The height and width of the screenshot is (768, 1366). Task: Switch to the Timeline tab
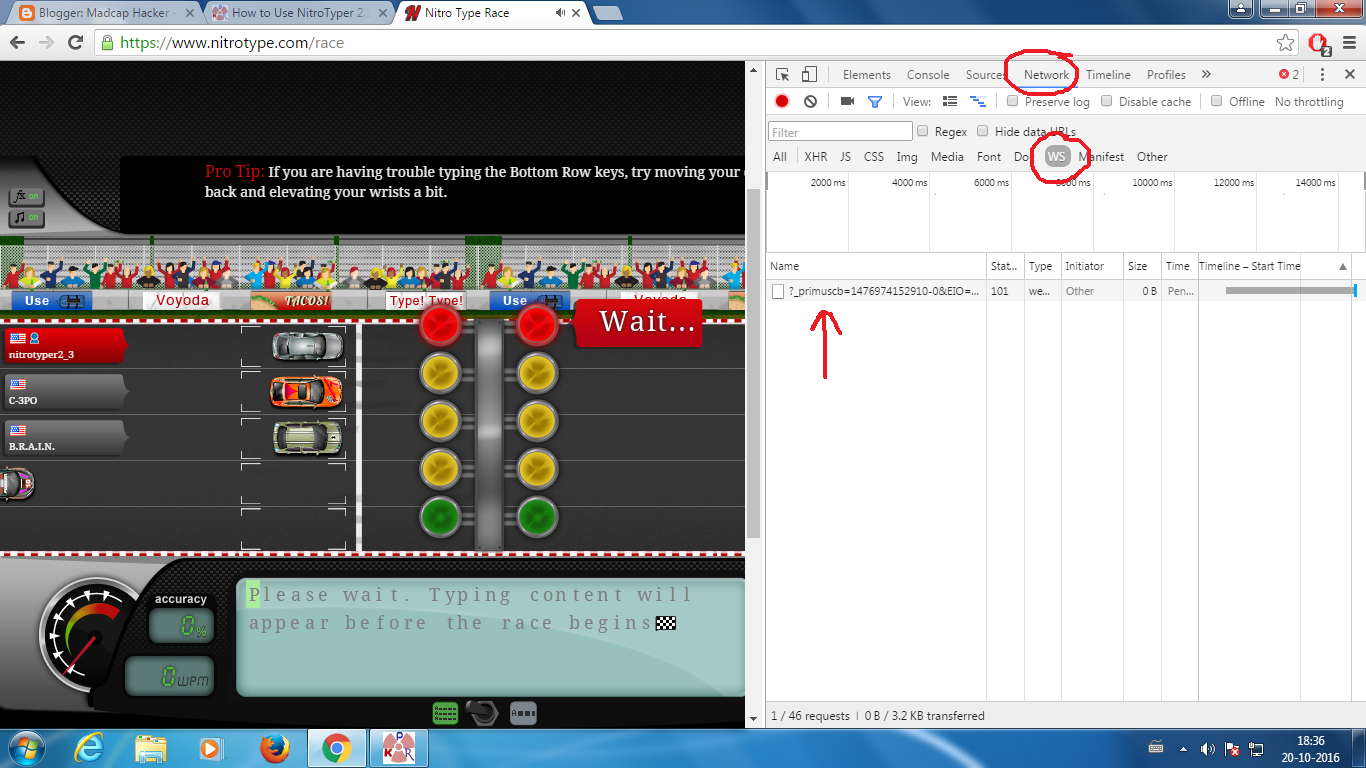(x=1108, y=75)
